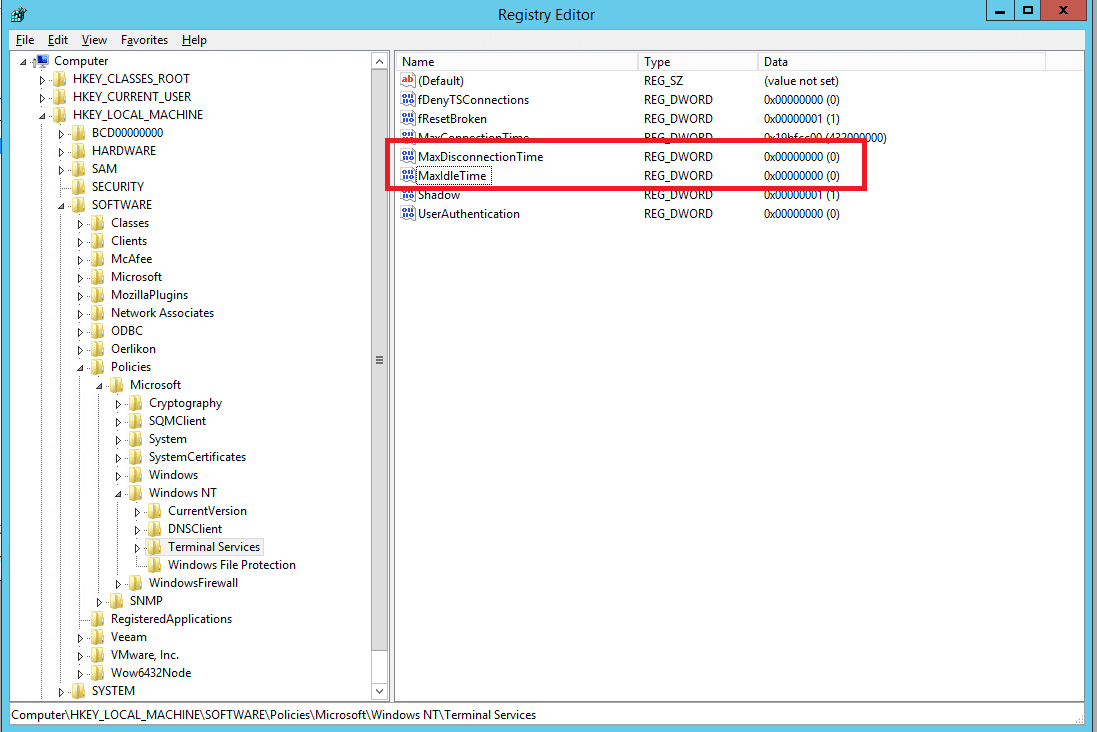This screenshot has height=732, width=1097.
Task: Select the MaxDisconnectionTime DWORD icon
Action: 408,156
